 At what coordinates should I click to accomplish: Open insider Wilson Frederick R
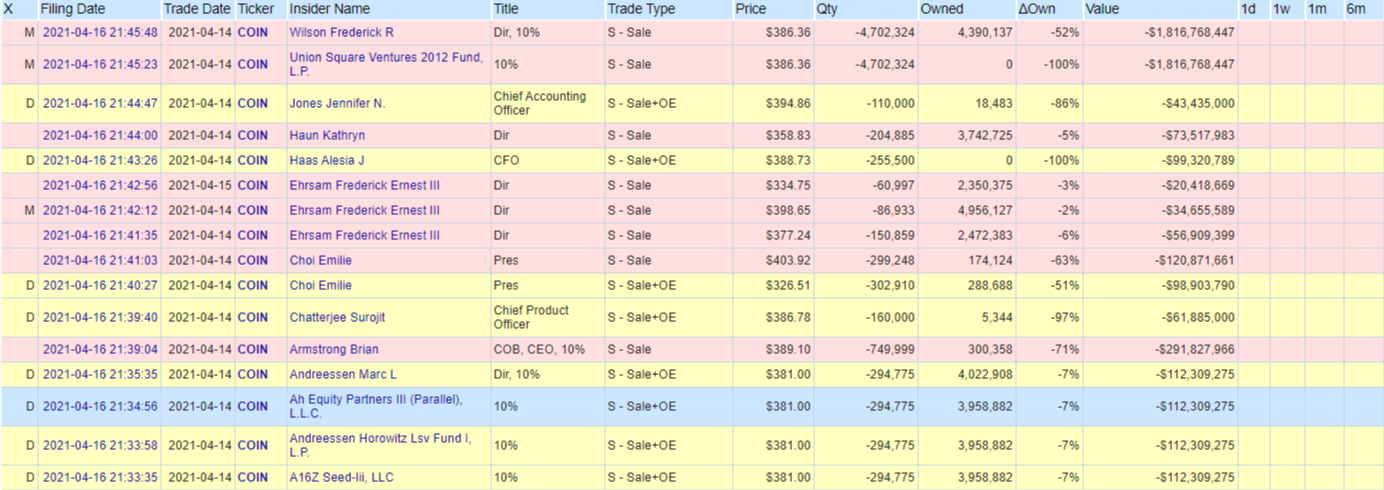point(342,32)
